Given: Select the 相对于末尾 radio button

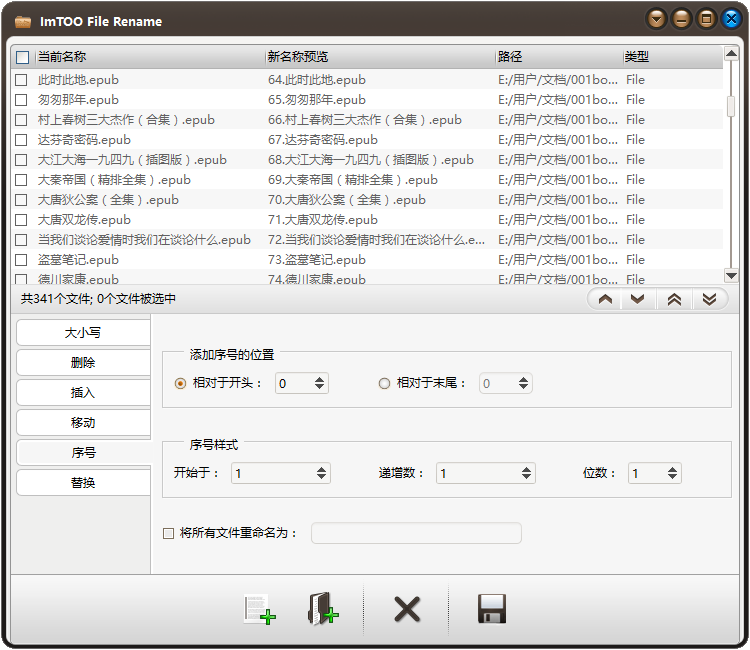Looking at the screenshot, I should tap(384, 383).
